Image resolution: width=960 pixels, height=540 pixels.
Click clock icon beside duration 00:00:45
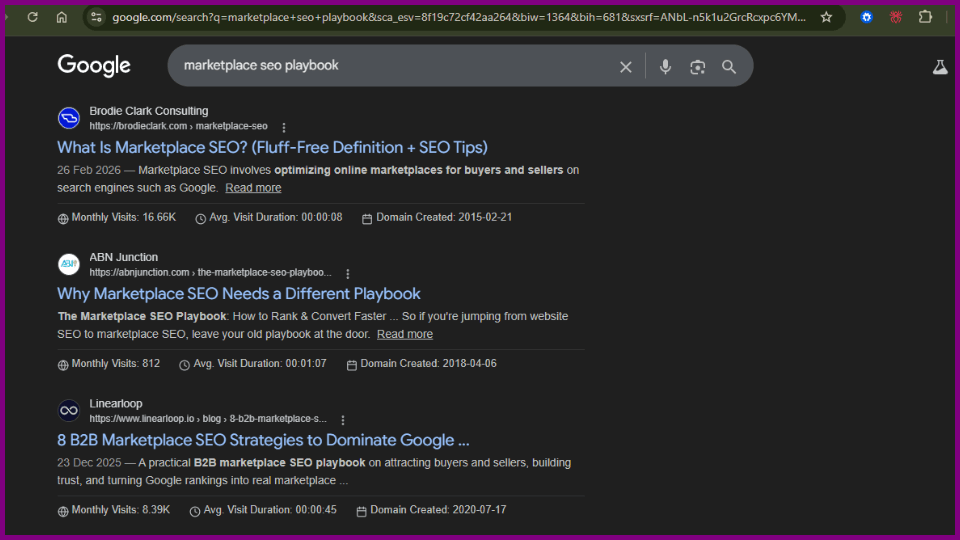(195, 511)
